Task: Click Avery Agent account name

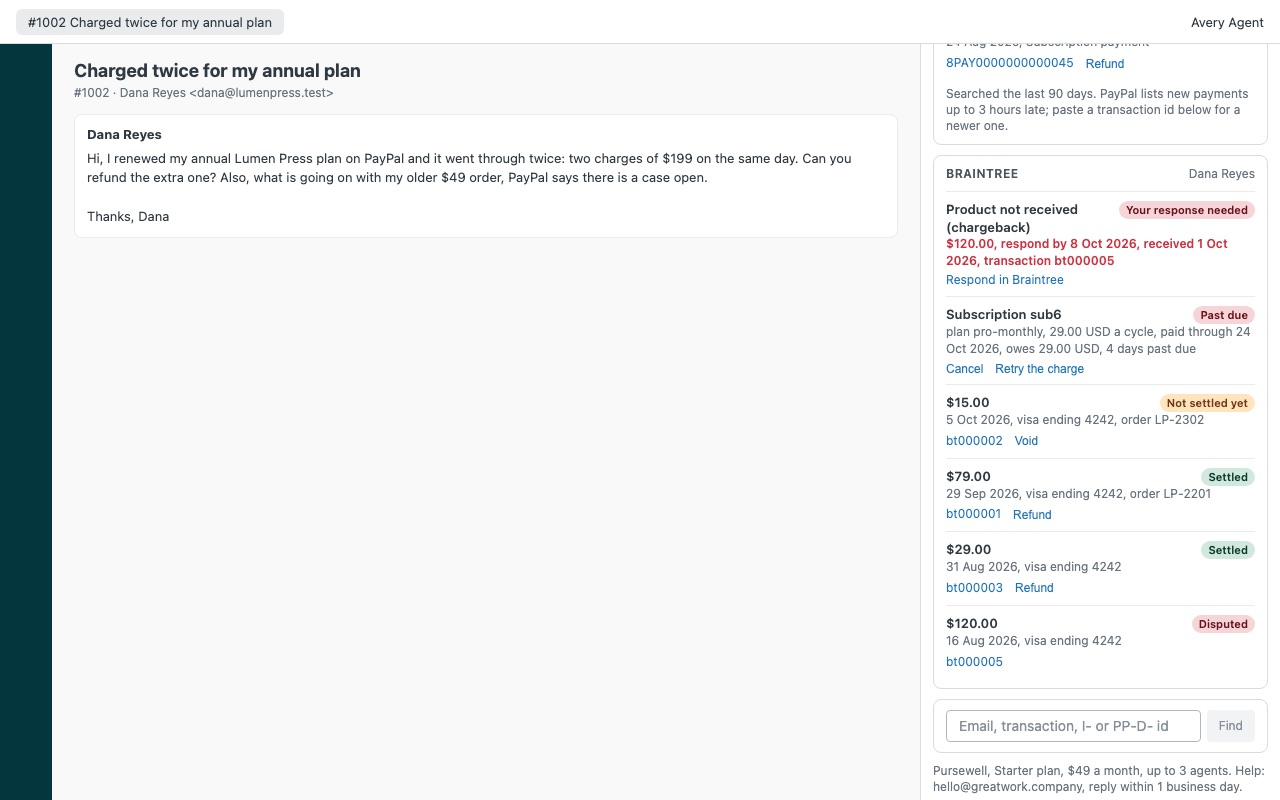Action: pyautogui.click(x=1227, y=22)
